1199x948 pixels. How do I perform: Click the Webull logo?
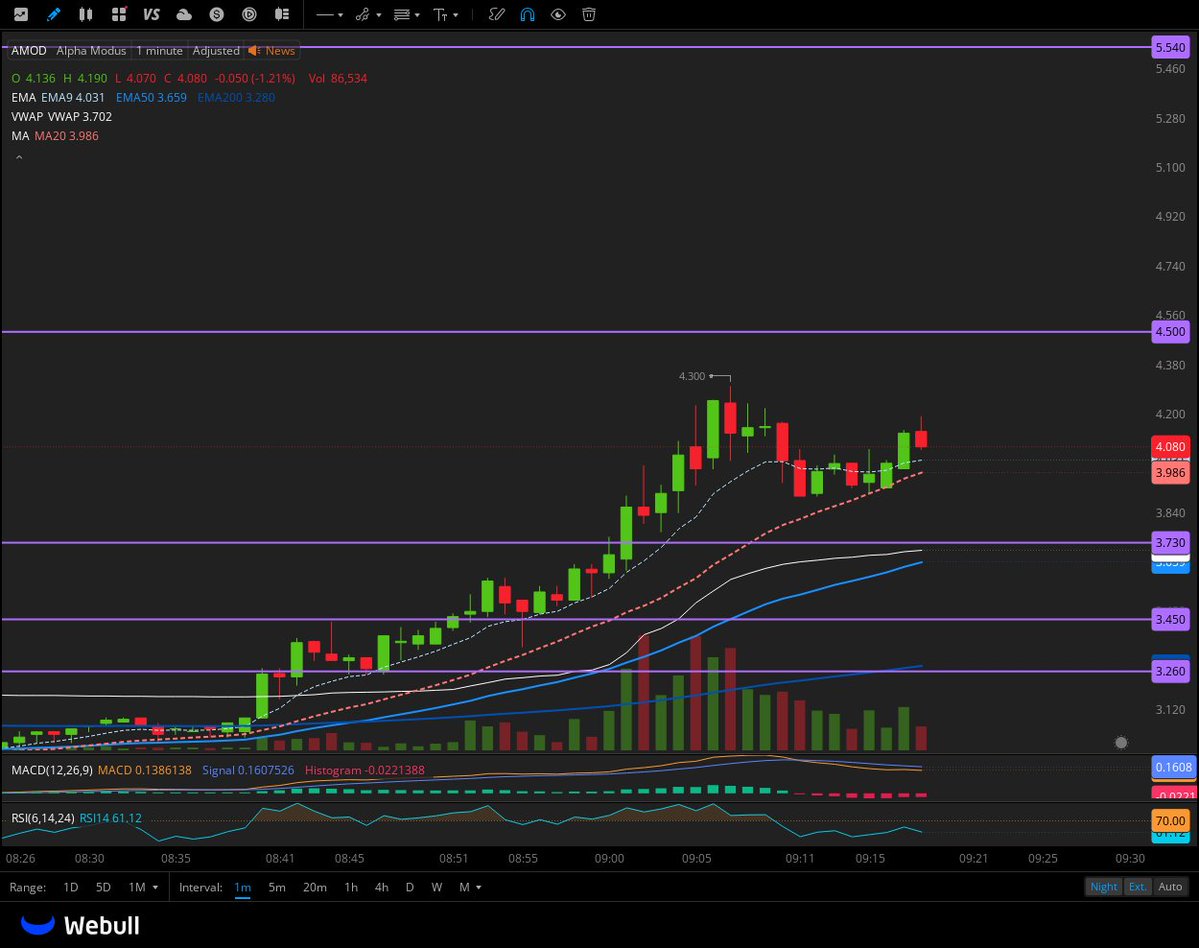pyautogui.click(x=80, y=925)
